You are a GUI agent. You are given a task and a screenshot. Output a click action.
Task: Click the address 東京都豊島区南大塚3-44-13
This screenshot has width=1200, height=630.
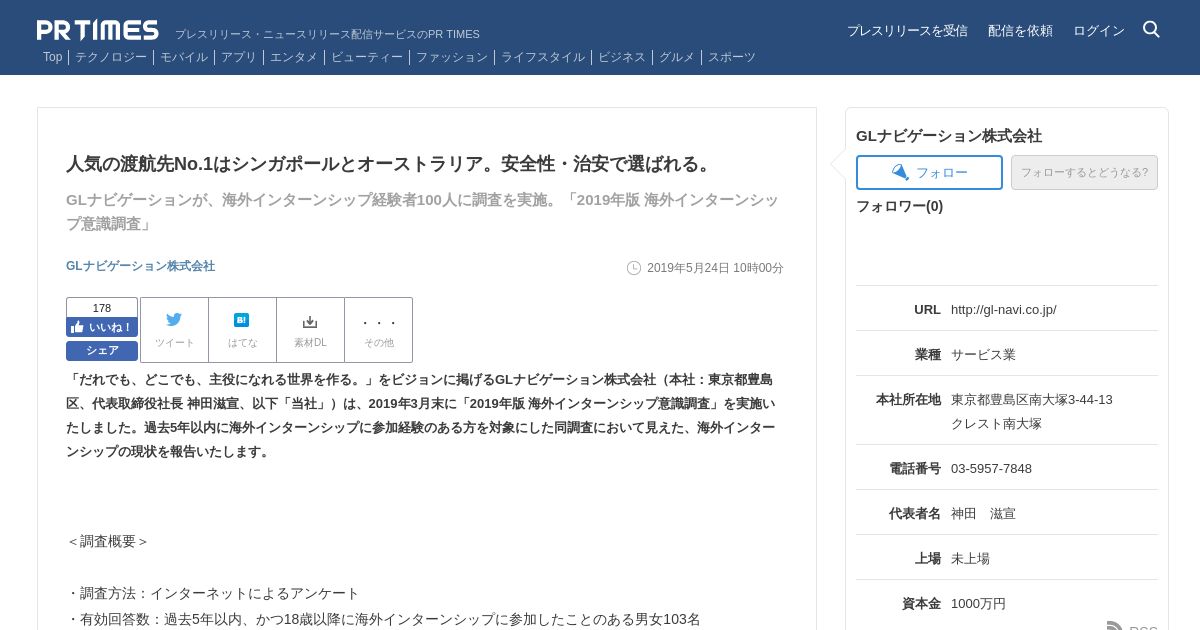pos(1032,400)
